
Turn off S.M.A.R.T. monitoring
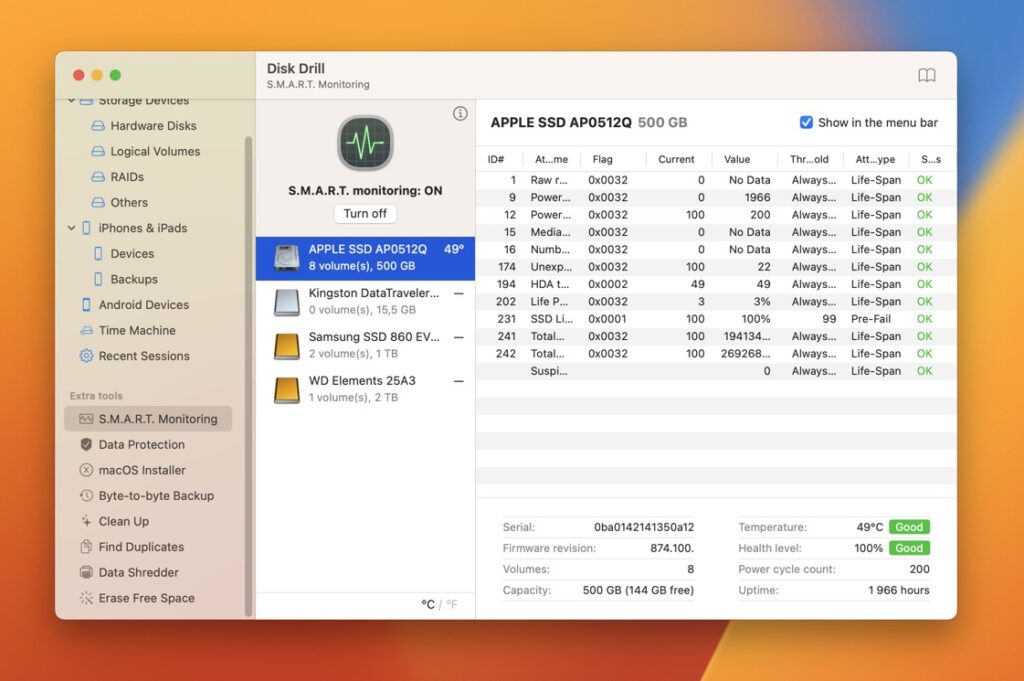[364, 213]
